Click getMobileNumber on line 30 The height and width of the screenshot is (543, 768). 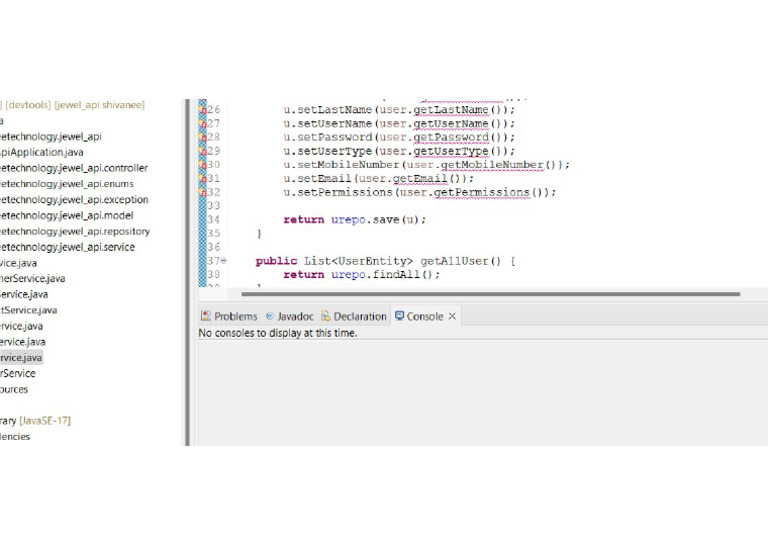click(x=492, y=165)
